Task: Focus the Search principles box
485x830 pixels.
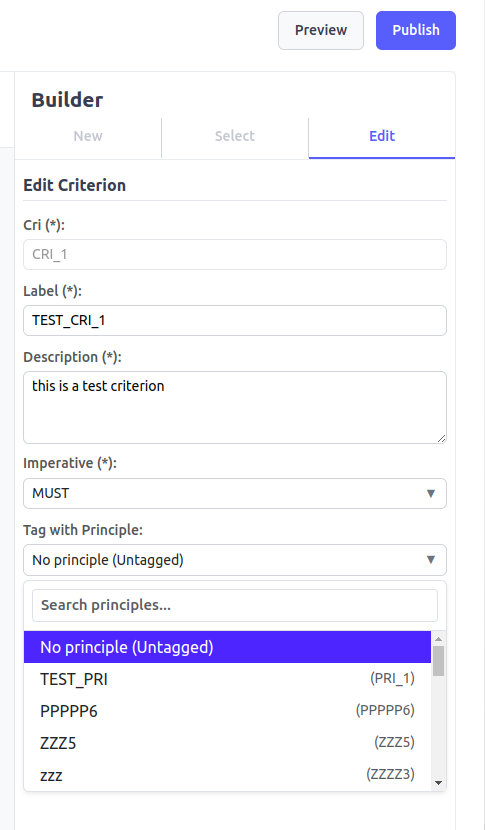Action: [x=235, y=605]
